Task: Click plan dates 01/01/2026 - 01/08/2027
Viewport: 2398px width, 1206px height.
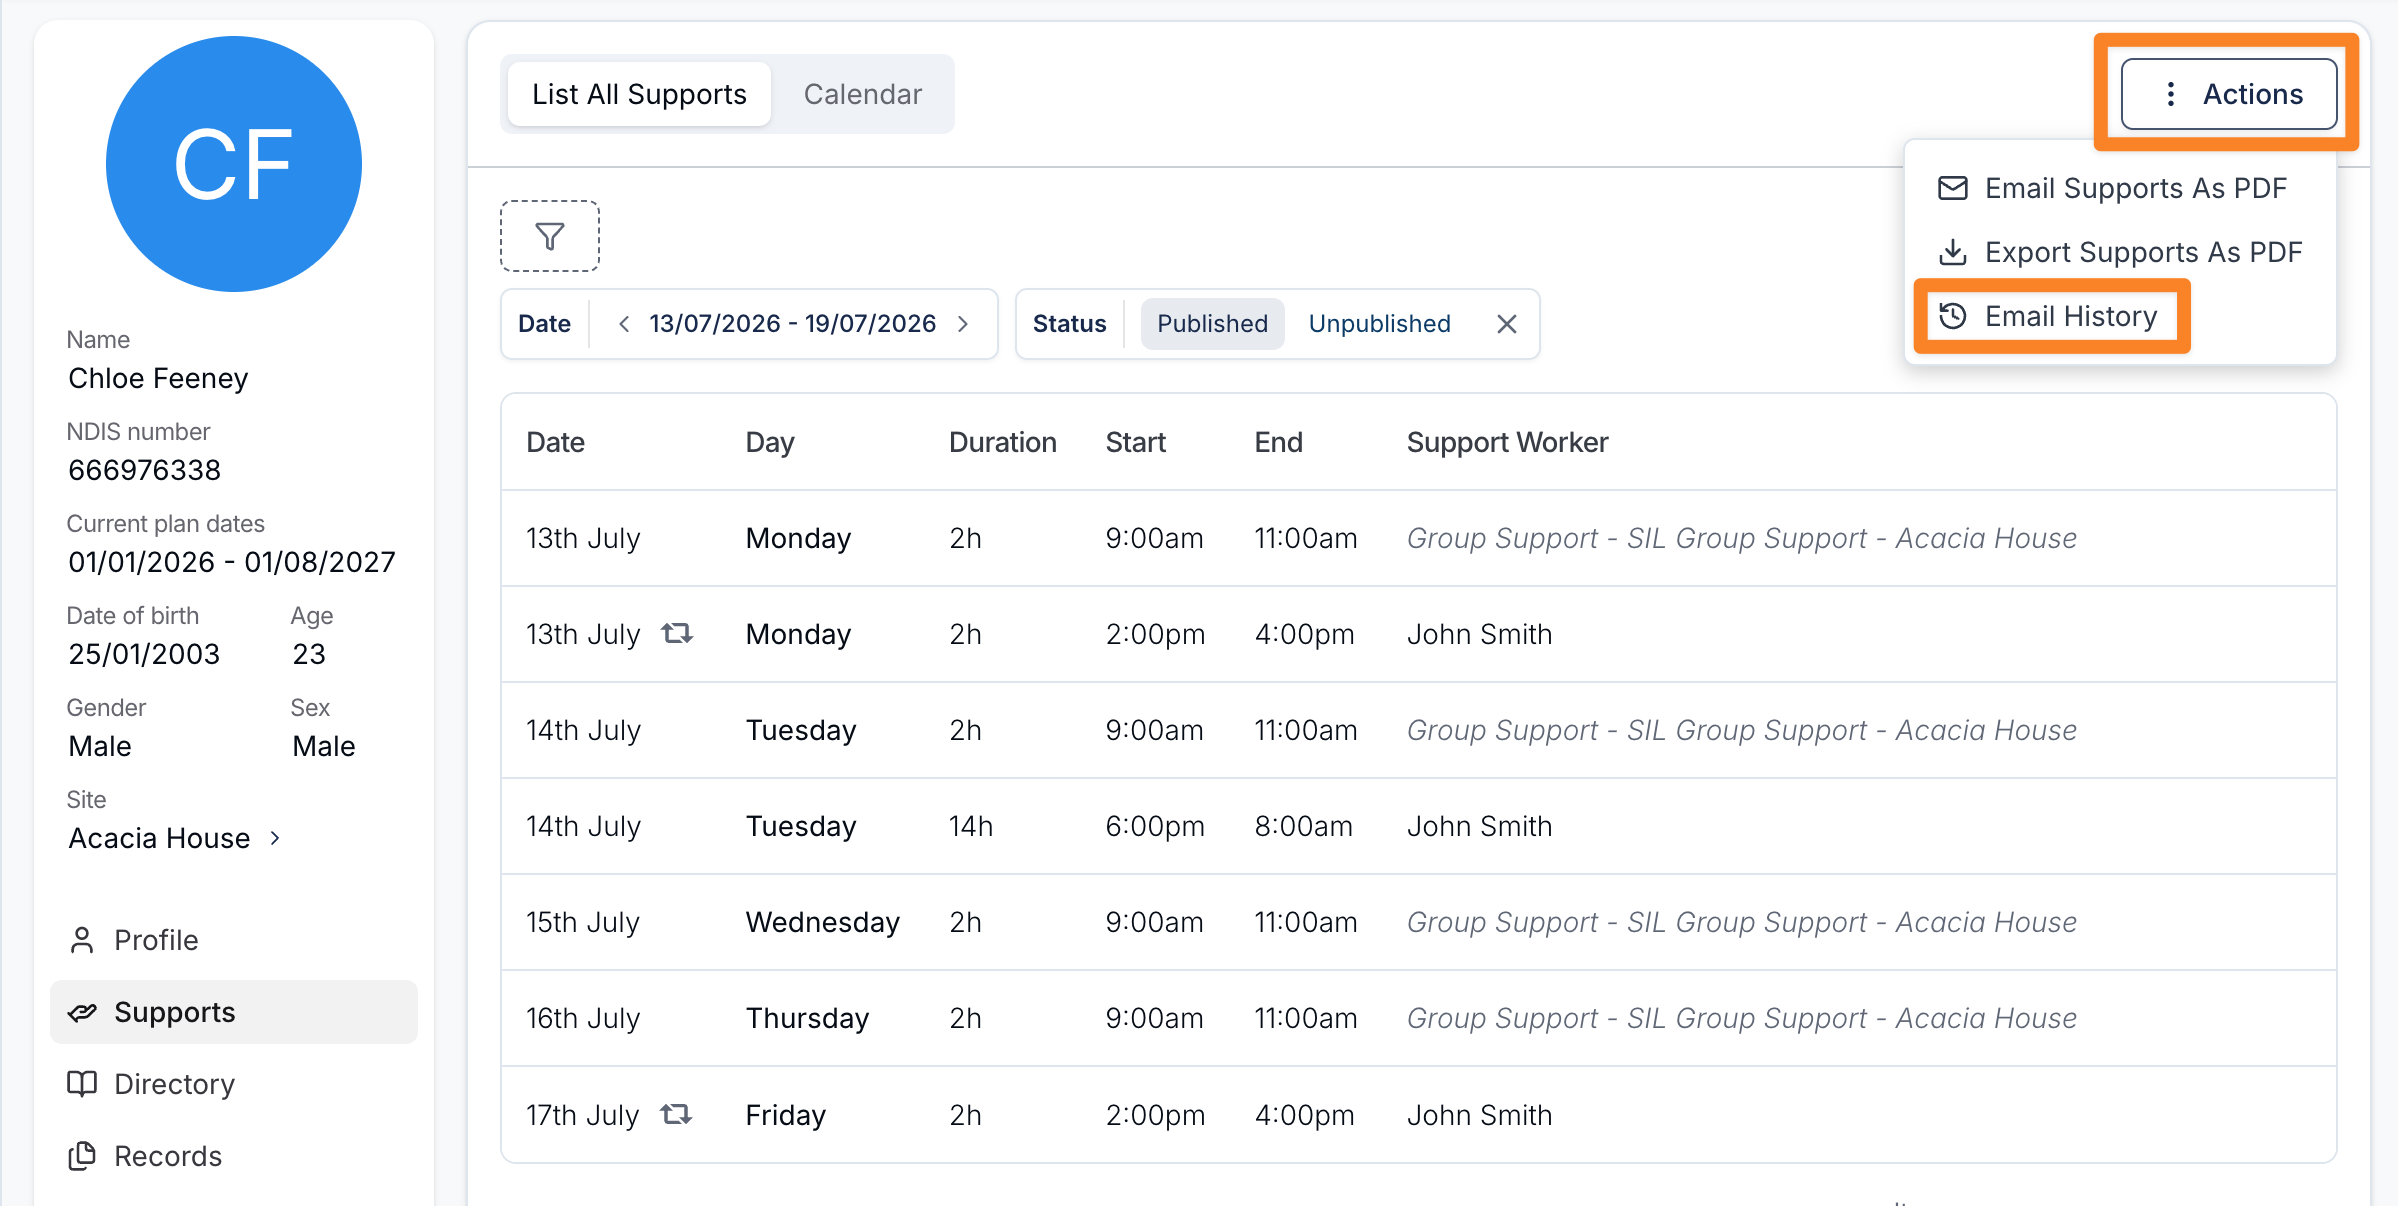Action: coord(232,562)
